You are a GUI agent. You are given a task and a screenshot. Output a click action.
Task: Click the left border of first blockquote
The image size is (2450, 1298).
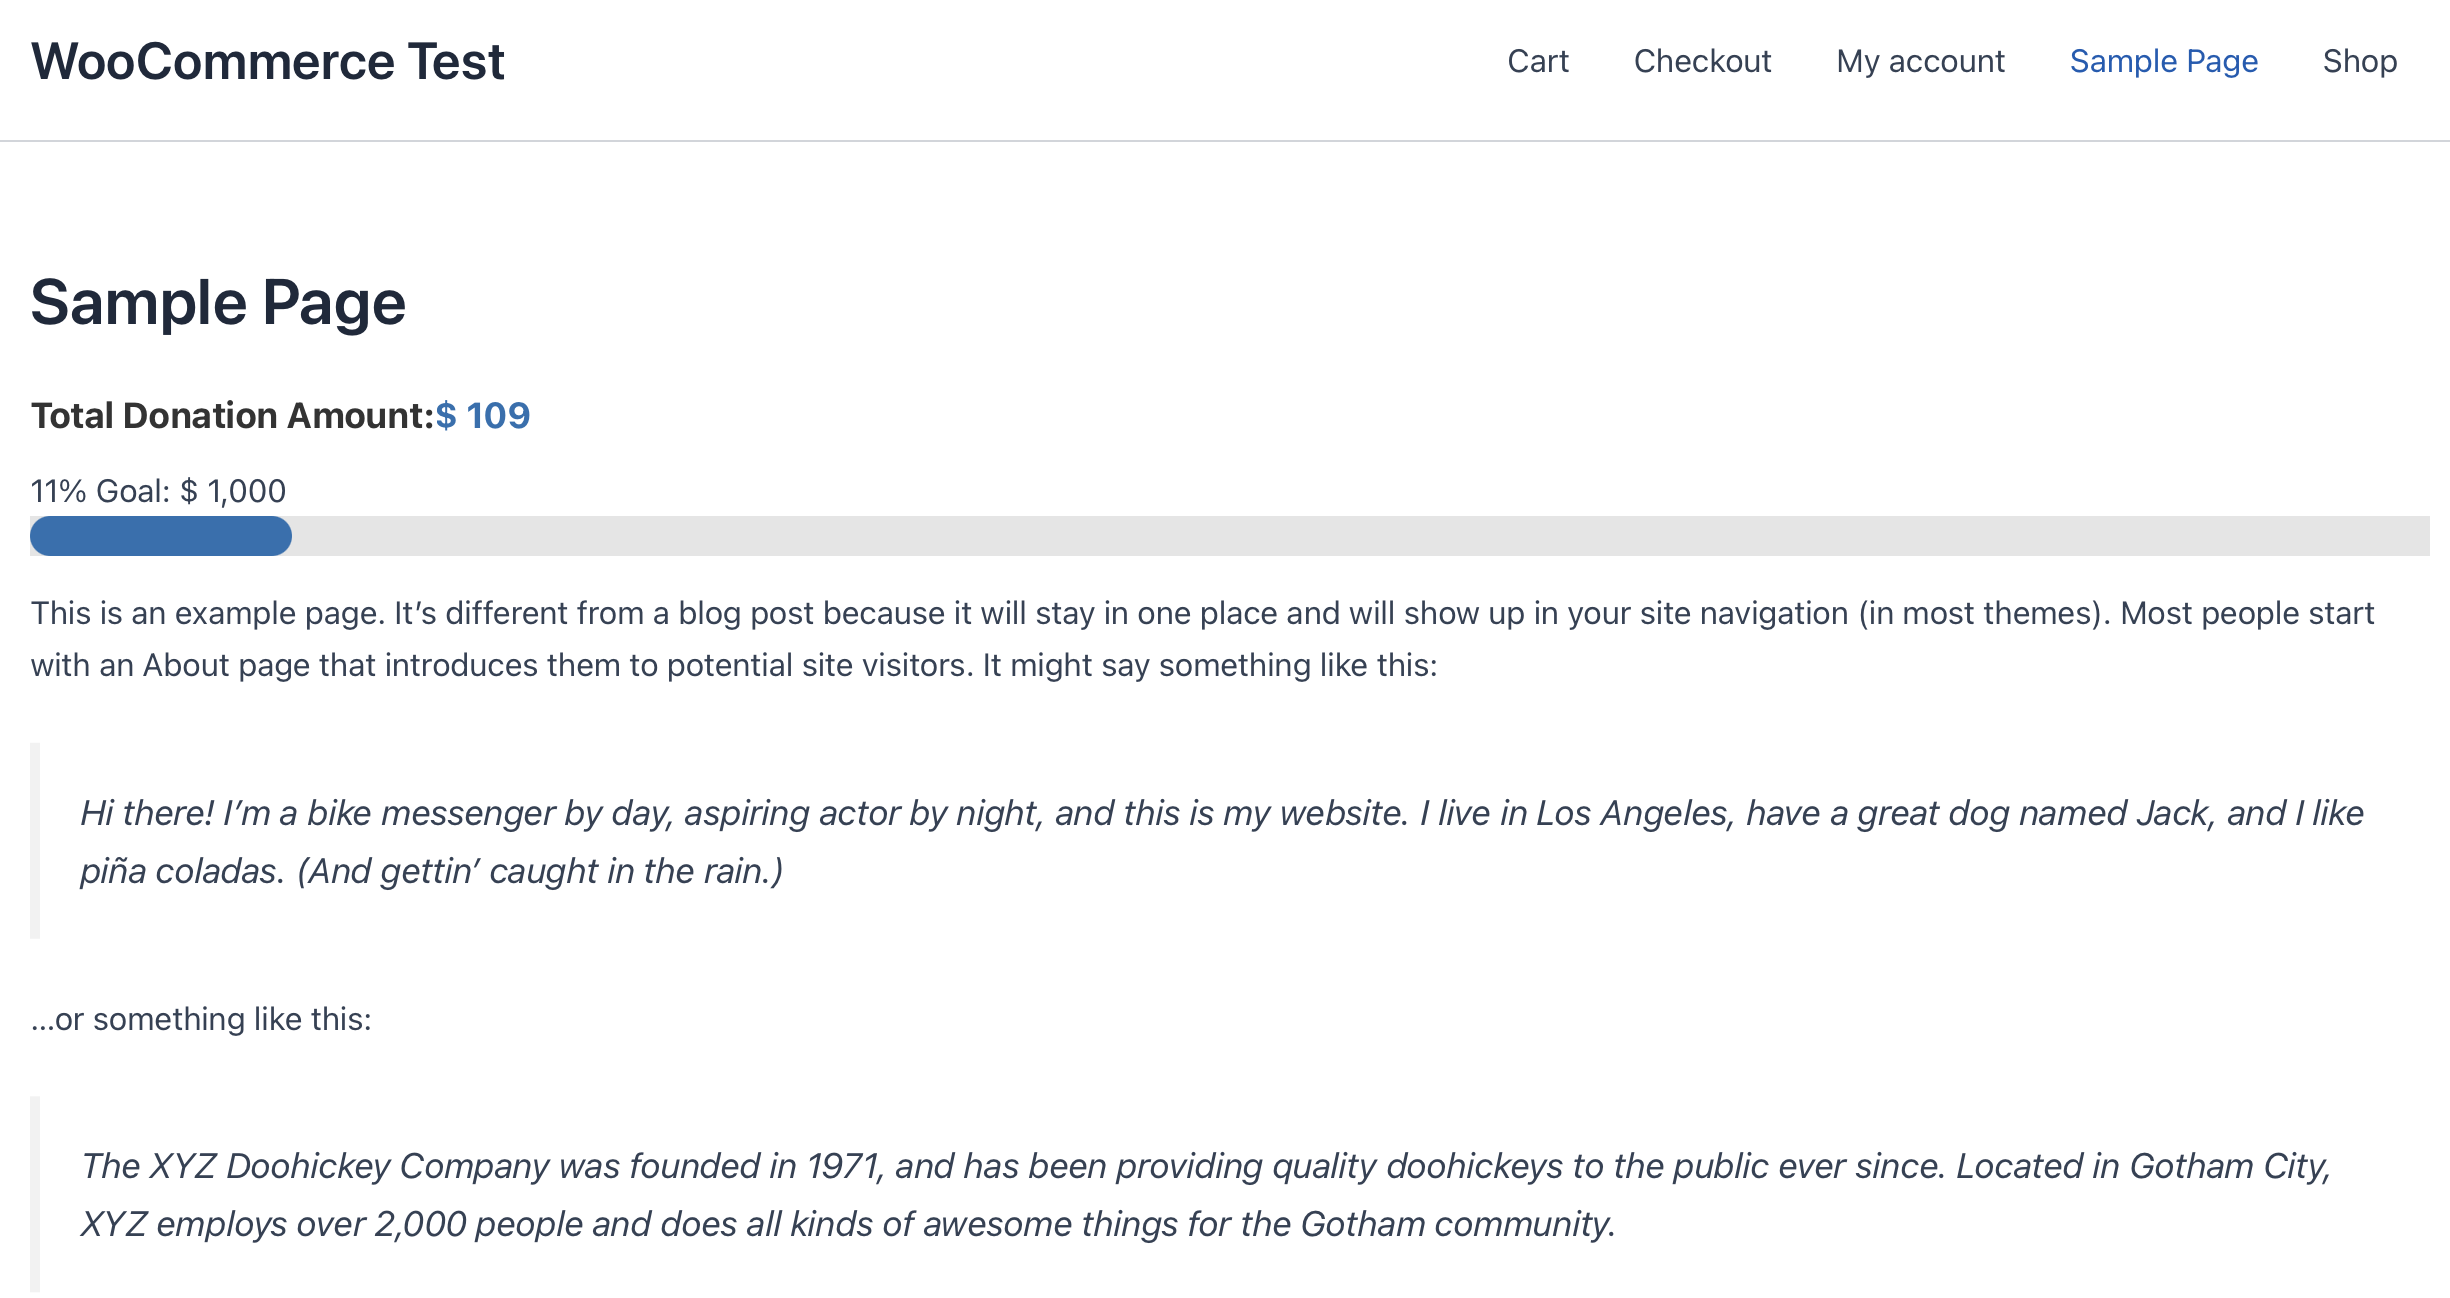point(35,840)
